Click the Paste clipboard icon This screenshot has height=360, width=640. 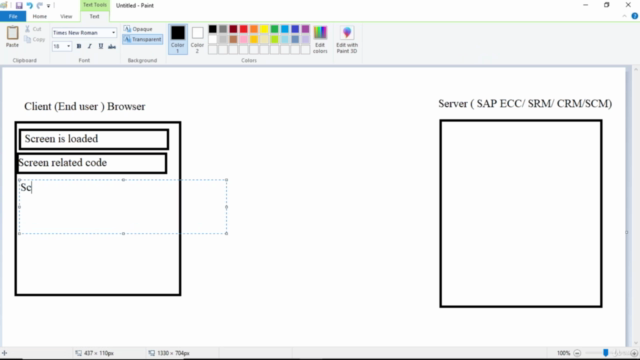(x=12, y=33)
